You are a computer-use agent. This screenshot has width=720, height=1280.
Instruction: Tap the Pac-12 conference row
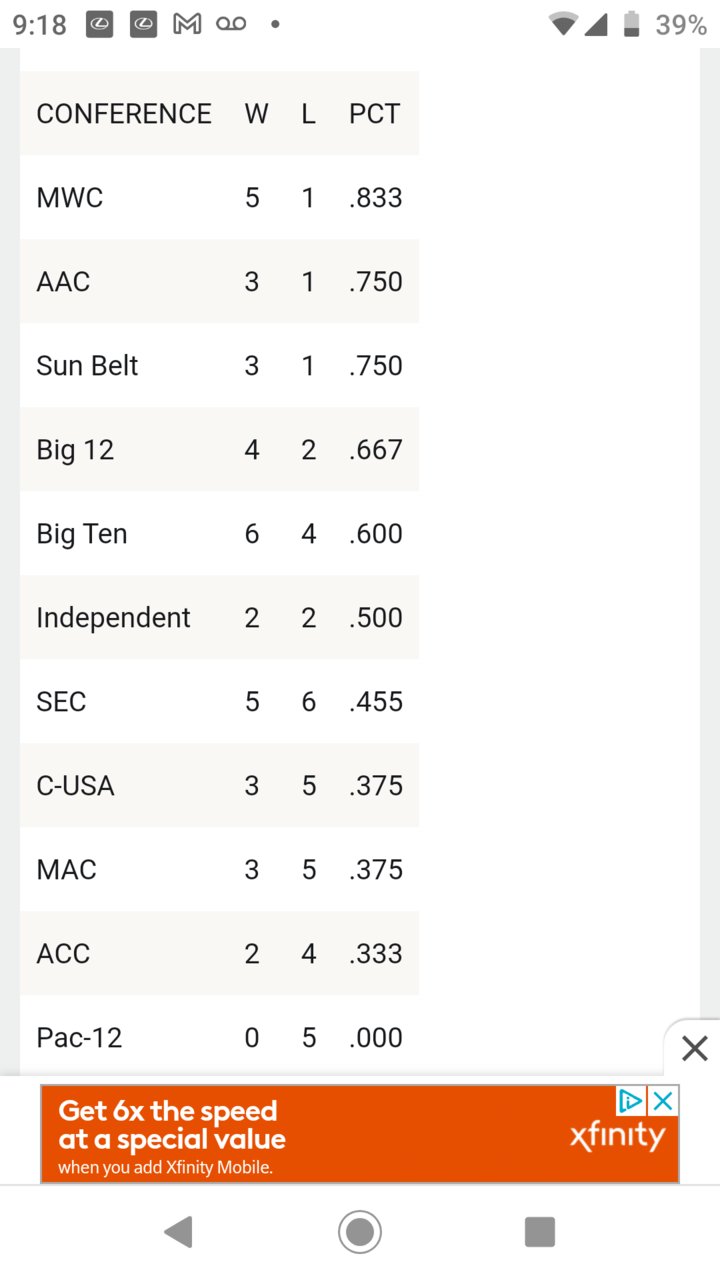(219, 1037)
